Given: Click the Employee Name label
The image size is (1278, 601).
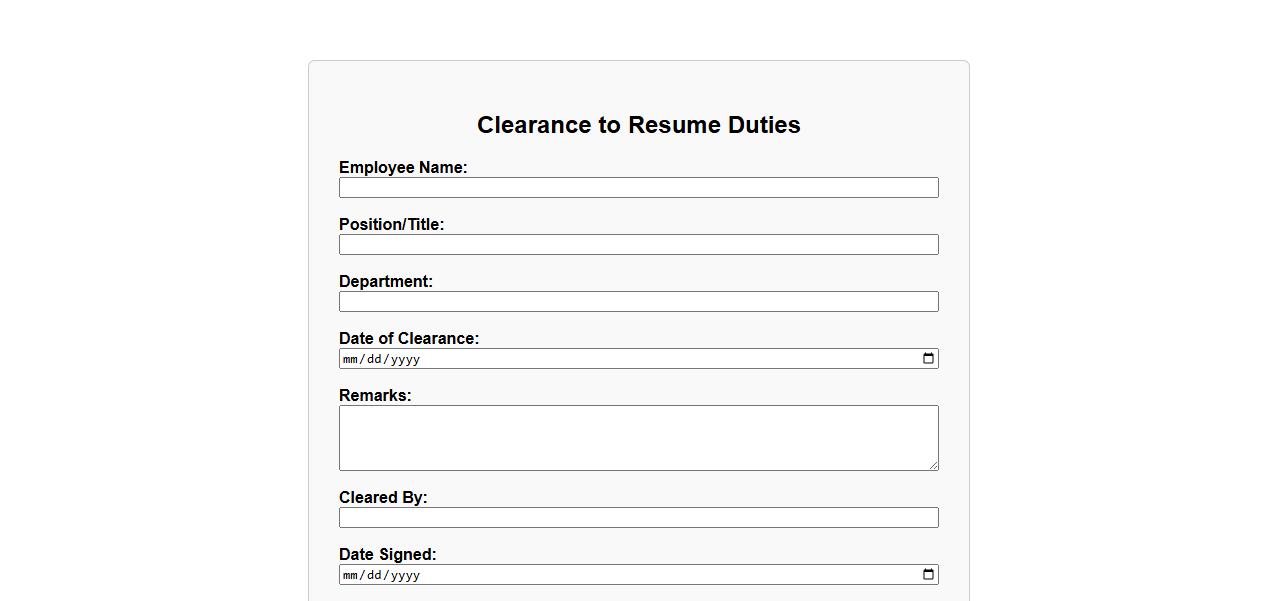Looking at the screenshot, I should tap(403, 168).
